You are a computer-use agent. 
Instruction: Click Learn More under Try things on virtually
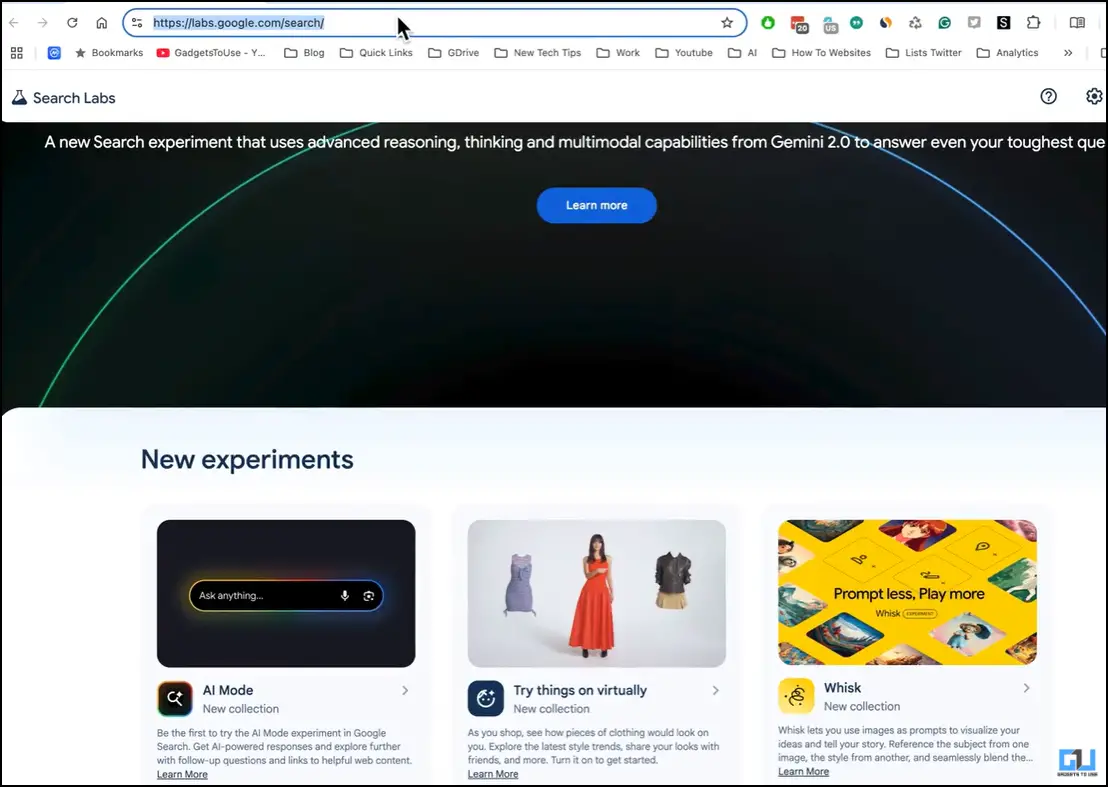click(493, 774)
